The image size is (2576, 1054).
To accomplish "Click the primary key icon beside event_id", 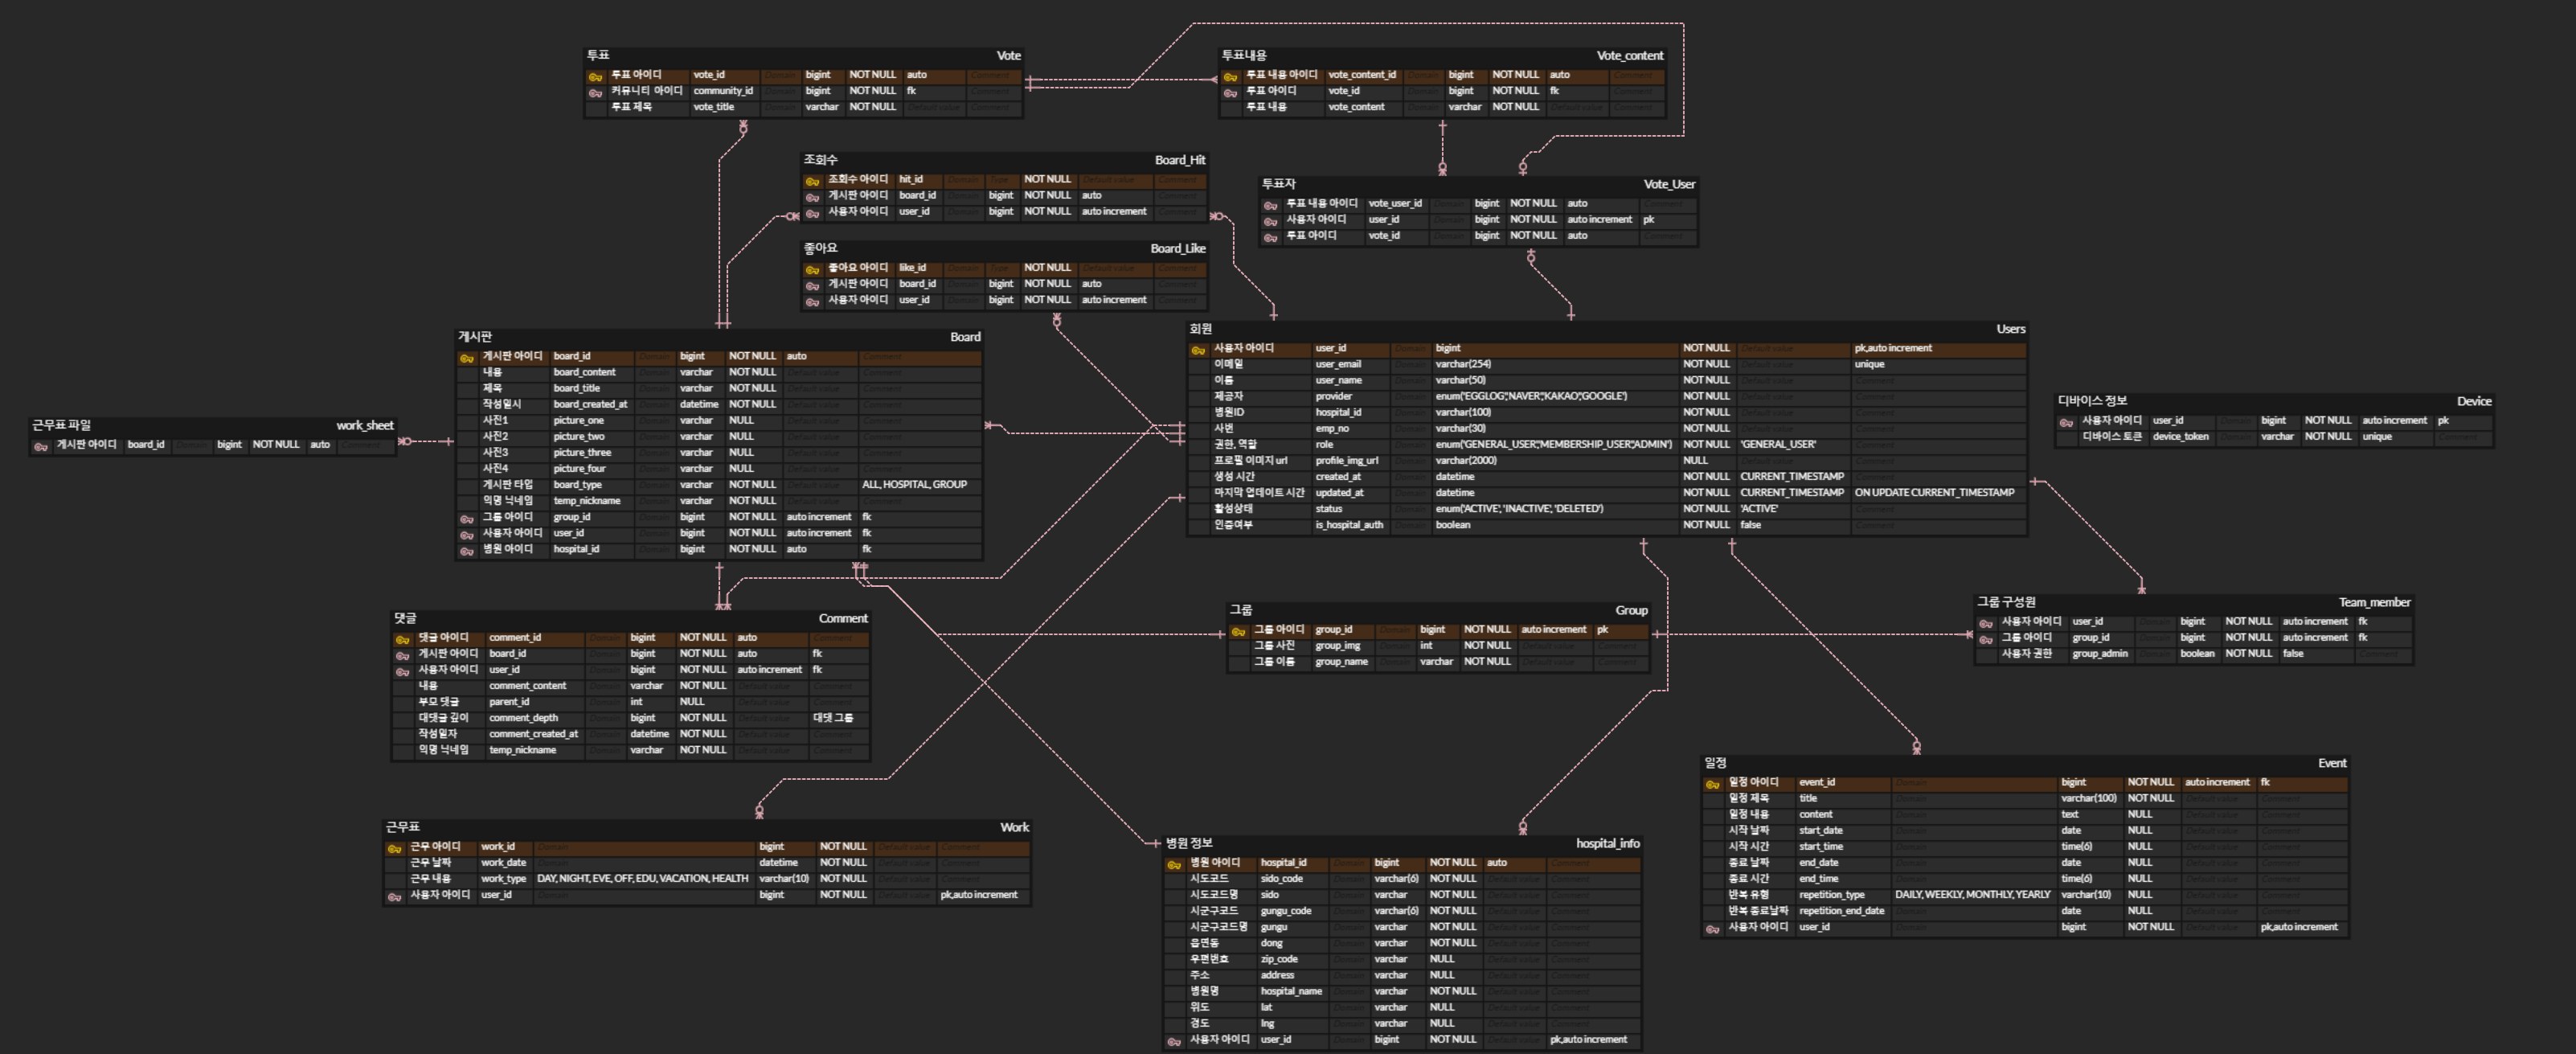I will tap(1713, 784).
